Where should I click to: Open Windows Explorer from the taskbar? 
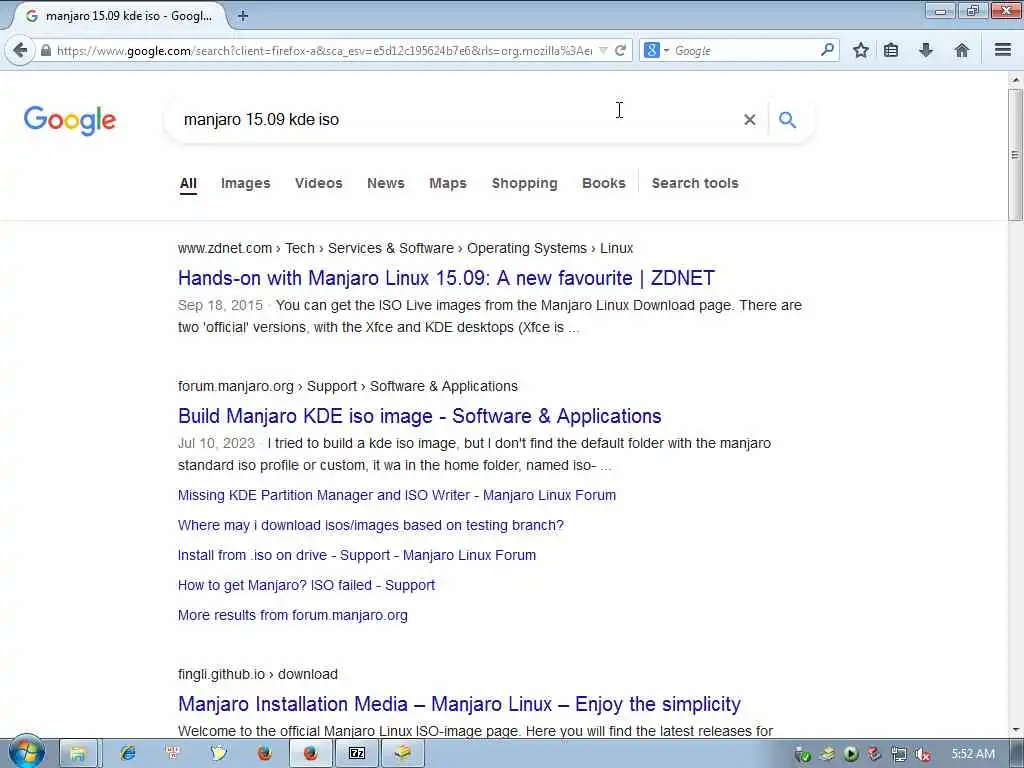click(x=78, y=754)
